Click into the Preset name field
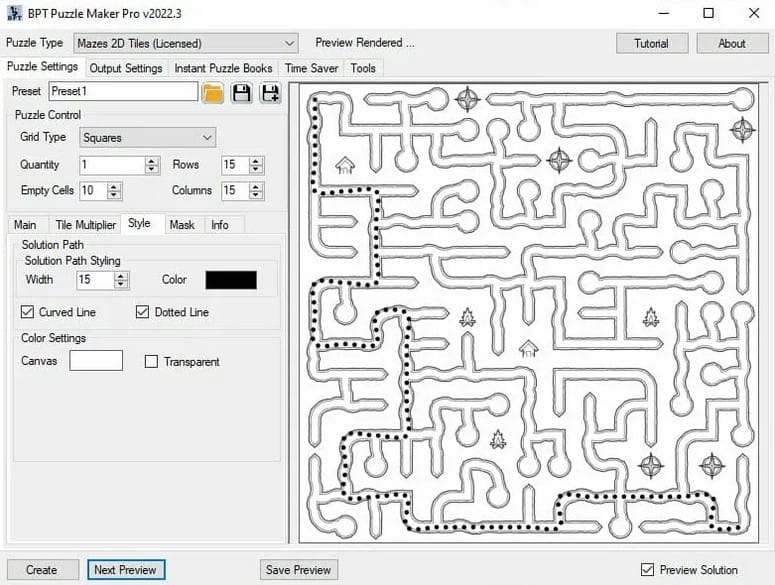775x585 pixels. 122,92
